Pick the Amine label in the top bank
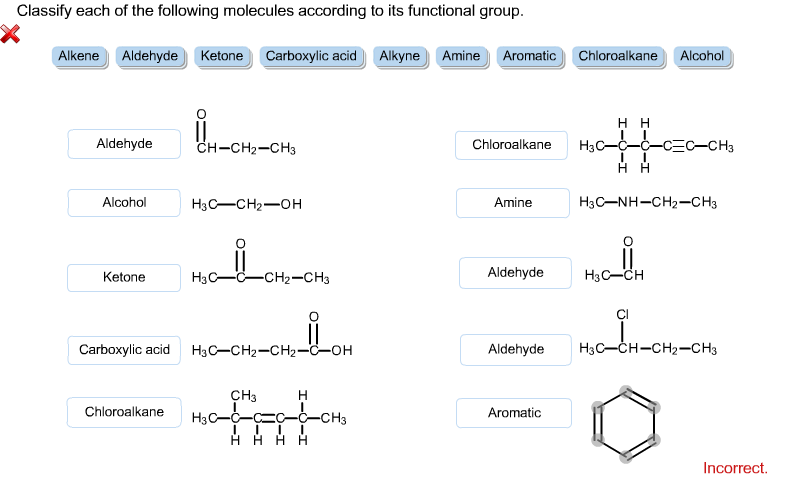The image size is (803, 494). click(x=462, y=56)
